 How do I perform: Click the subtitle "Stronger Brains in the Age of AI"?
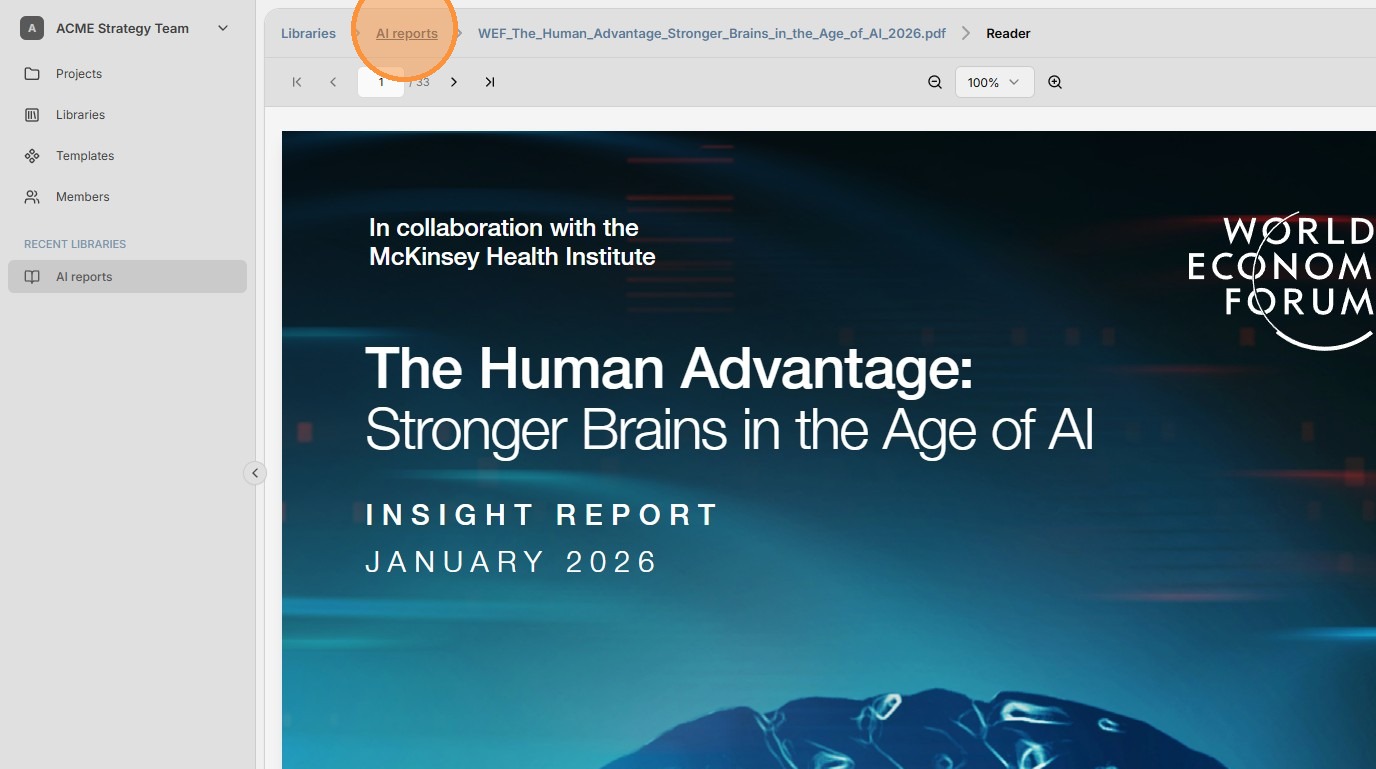point(729,430)
